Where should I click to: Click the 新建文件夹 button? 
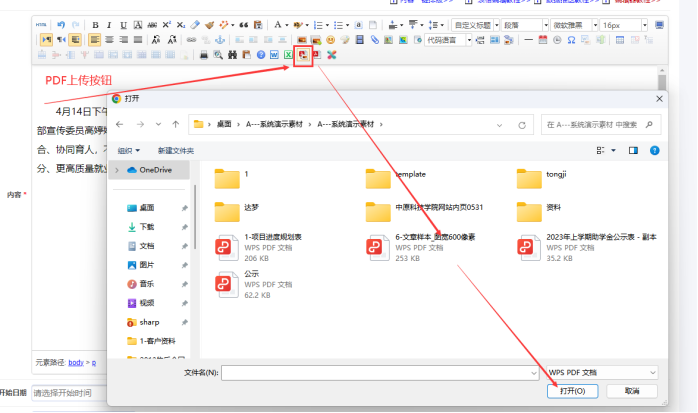pos(178,150)
